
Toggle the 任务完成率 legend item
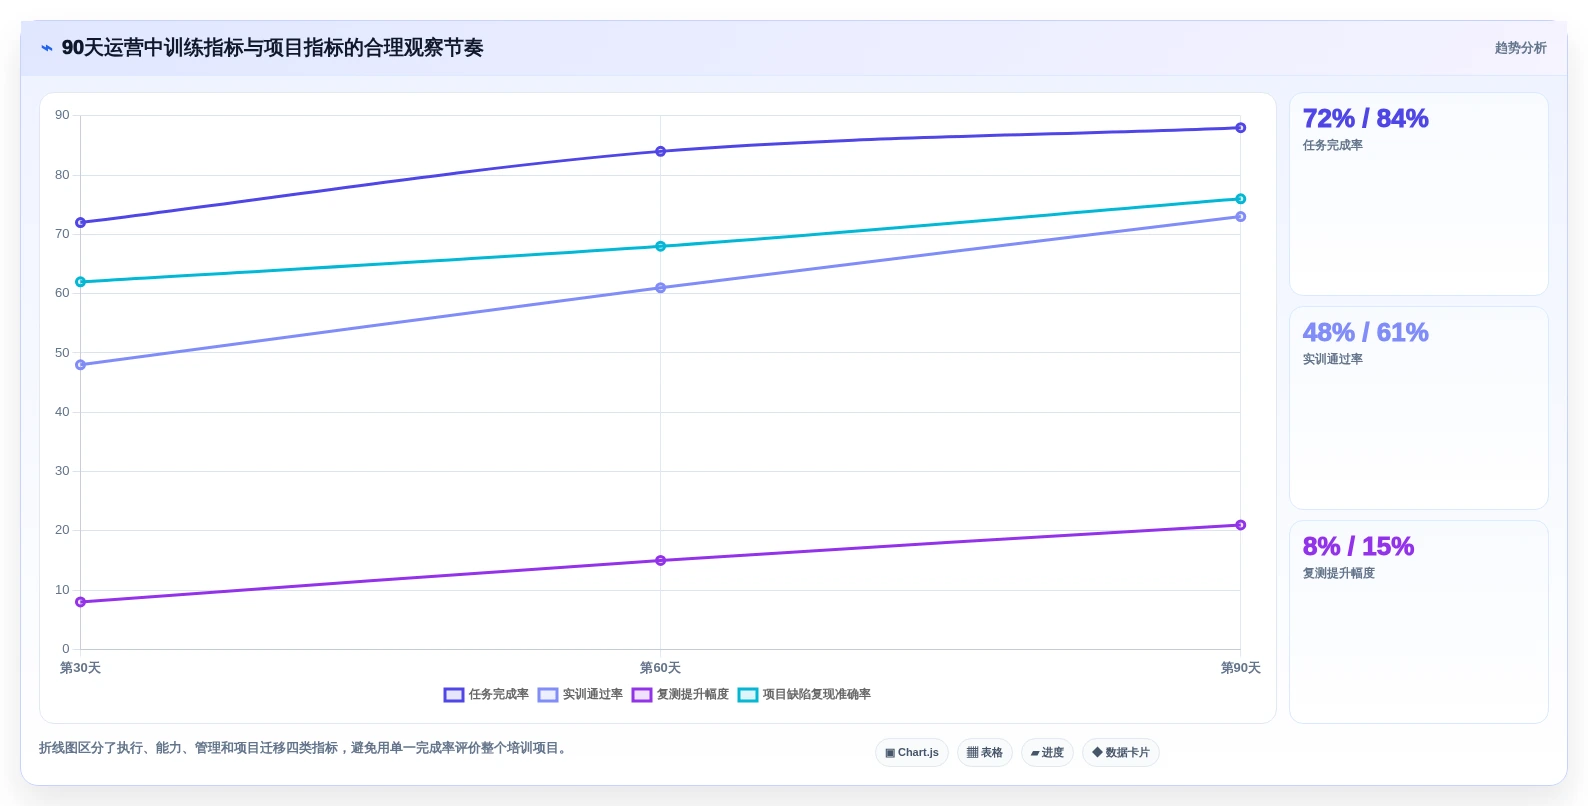486,694
